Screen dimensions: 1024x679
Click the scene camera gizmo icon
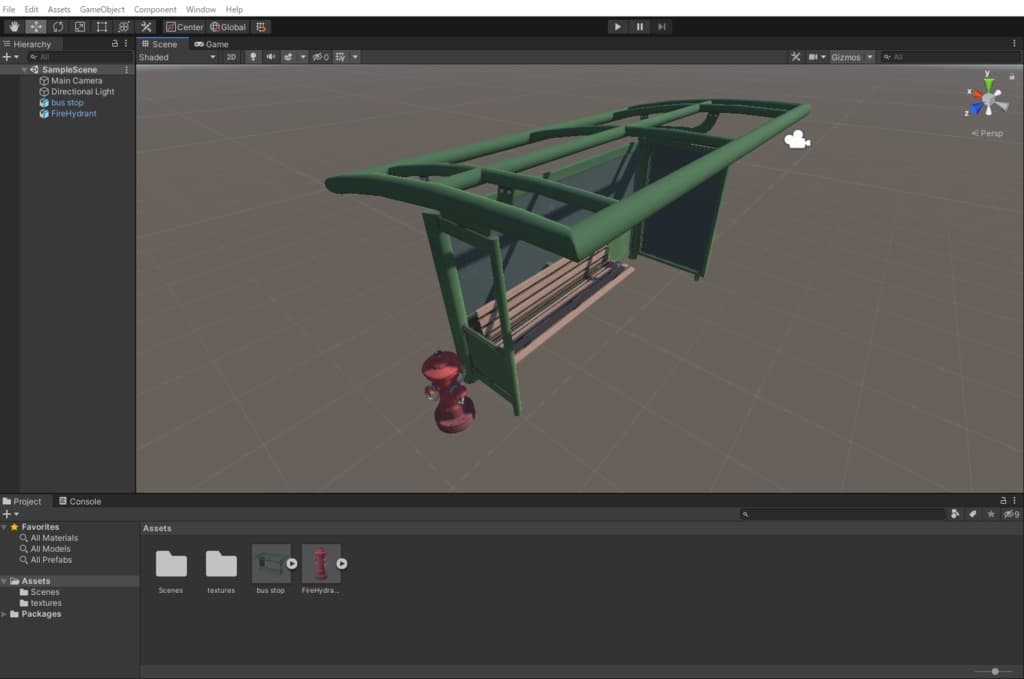797,141
